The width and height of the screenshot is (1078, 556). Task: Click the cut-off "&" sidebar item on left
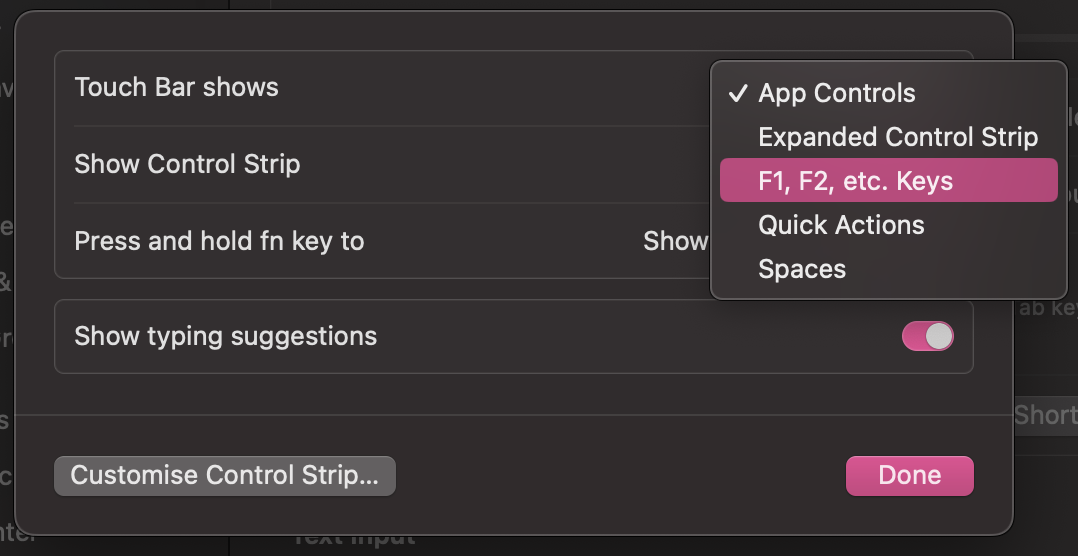[x=5, y=283]
